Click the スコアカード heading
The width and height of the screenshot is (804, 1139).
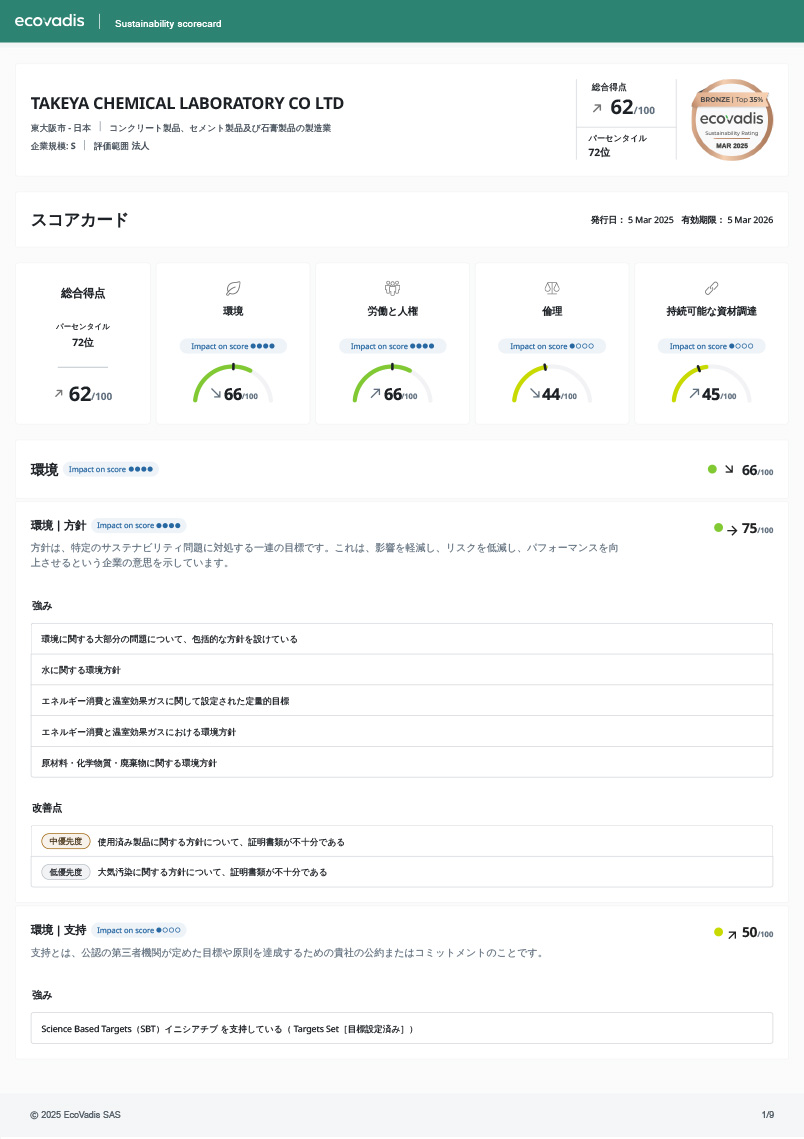pyautogui.click(x=79, y=220)
